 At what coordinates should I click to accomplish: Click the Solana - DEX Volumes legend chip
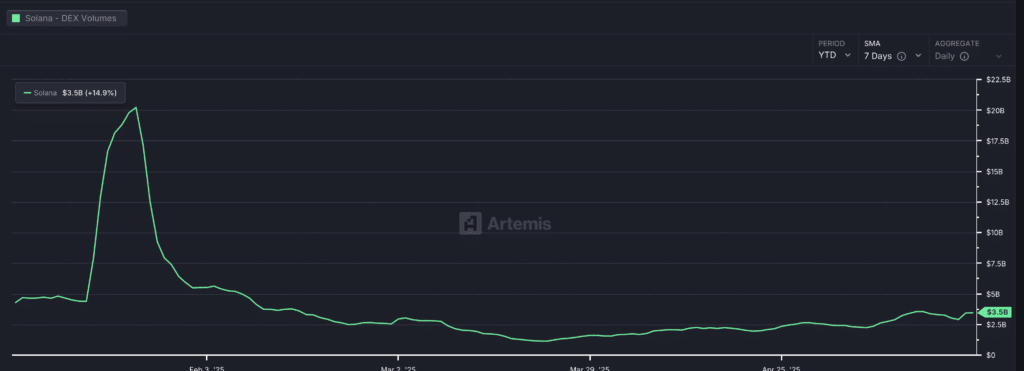67,18
